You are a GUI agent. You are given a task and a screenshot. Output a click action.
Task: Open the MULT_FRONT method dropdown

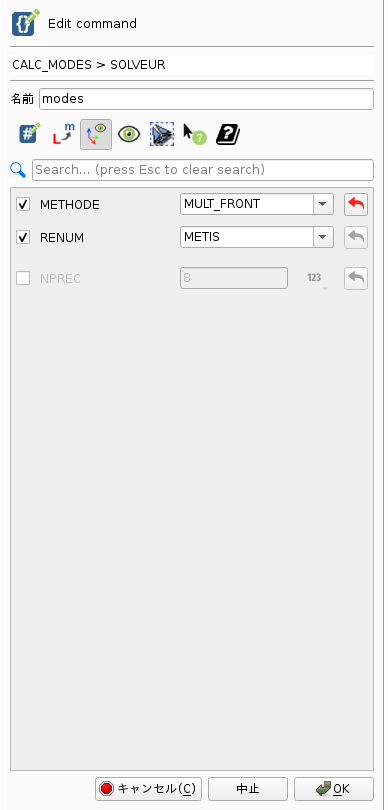tap(257, 204)
